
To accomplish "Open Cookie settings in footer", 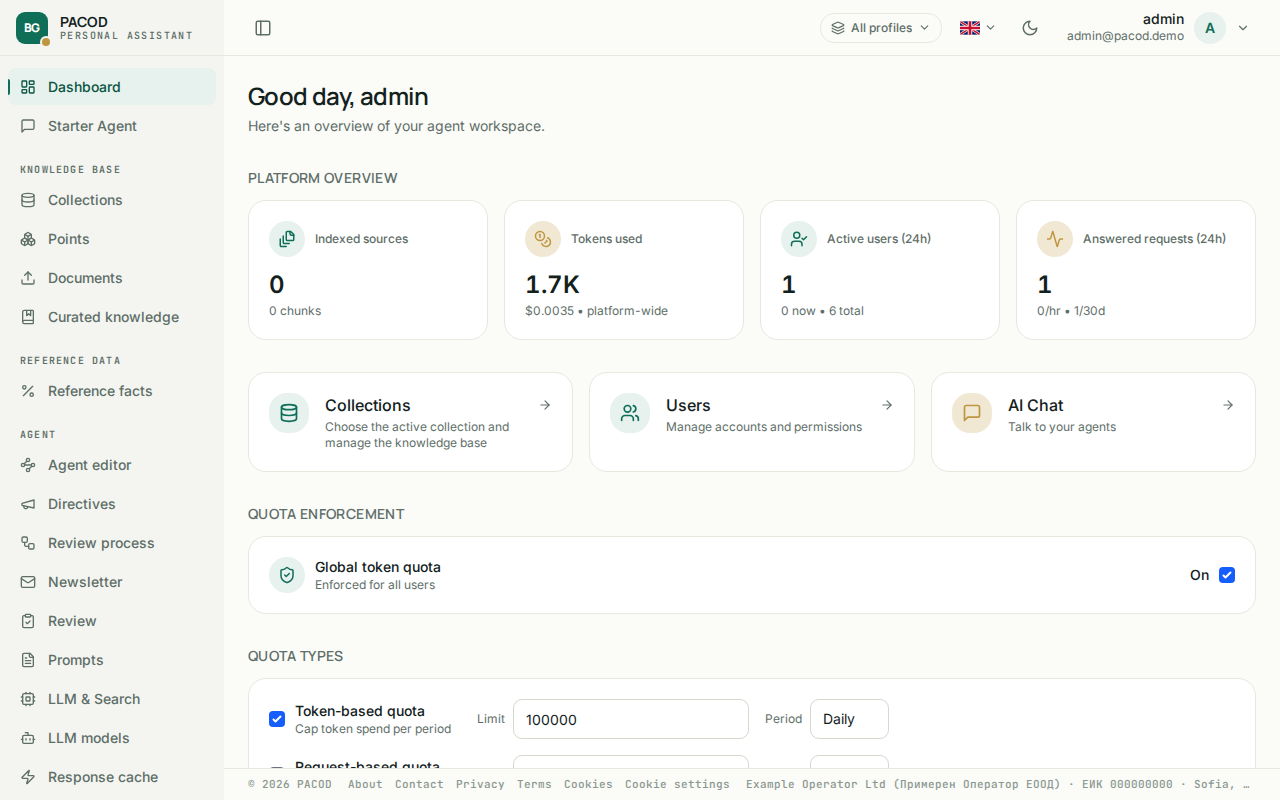I will (677, 784).
